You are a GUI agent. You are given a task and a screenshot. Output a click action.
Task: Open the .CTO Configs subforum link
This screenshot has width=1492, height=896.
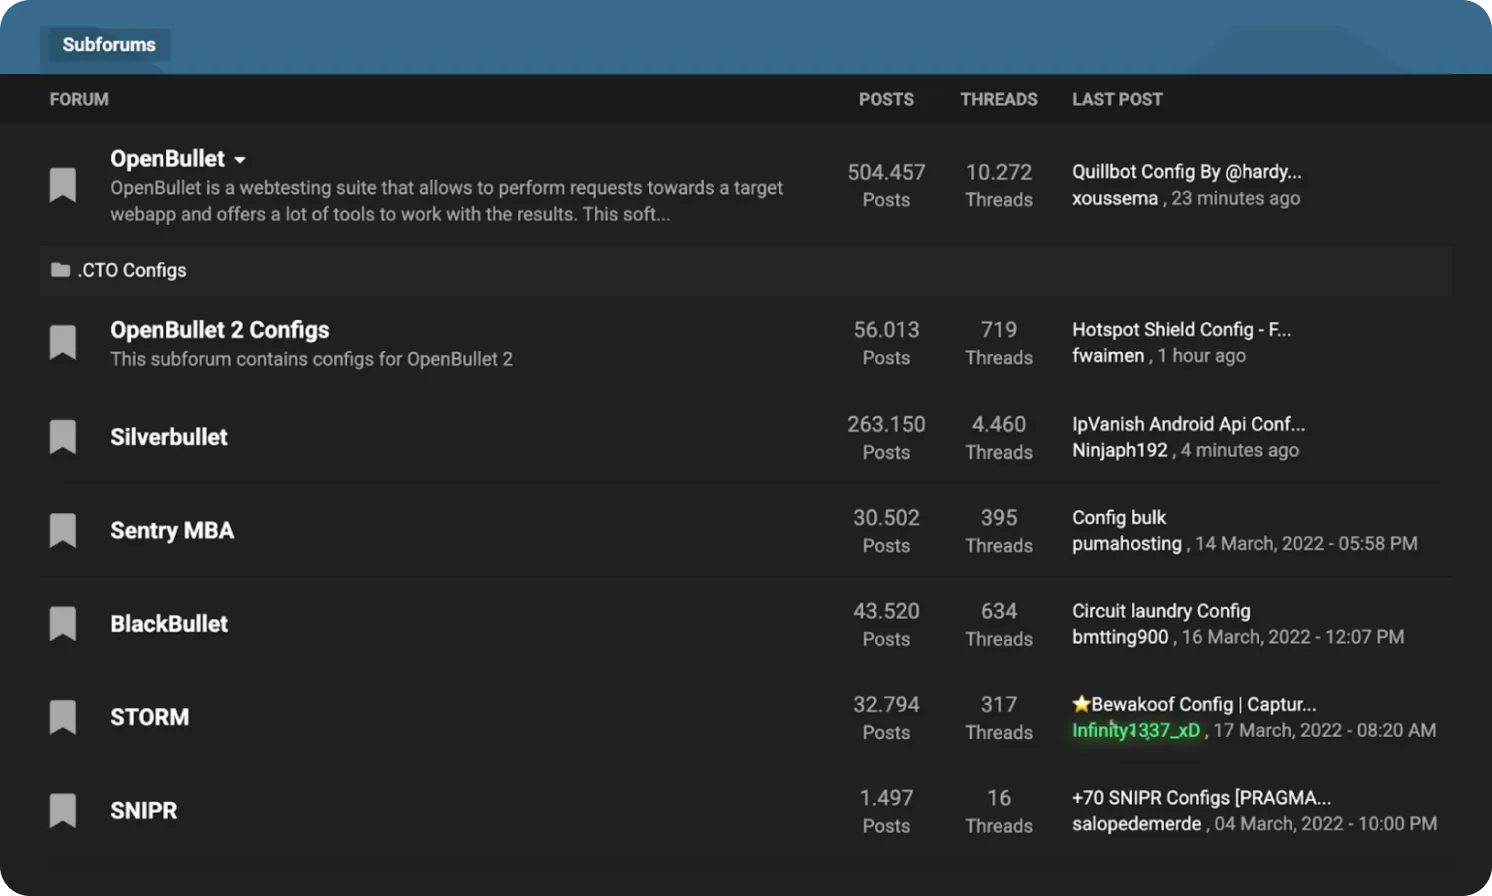coord(132,270)
